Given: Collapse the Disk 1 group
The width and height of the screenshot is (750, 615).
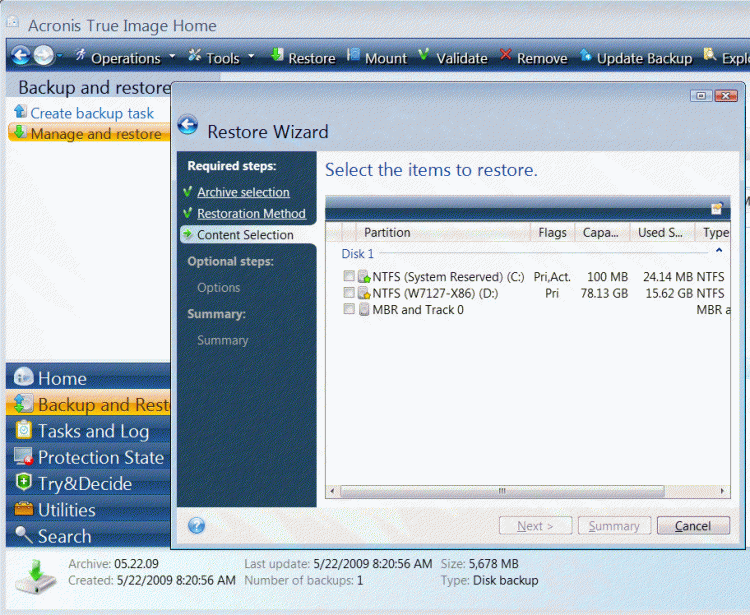Looking at the screenshot, I should (x=718, y=251).
